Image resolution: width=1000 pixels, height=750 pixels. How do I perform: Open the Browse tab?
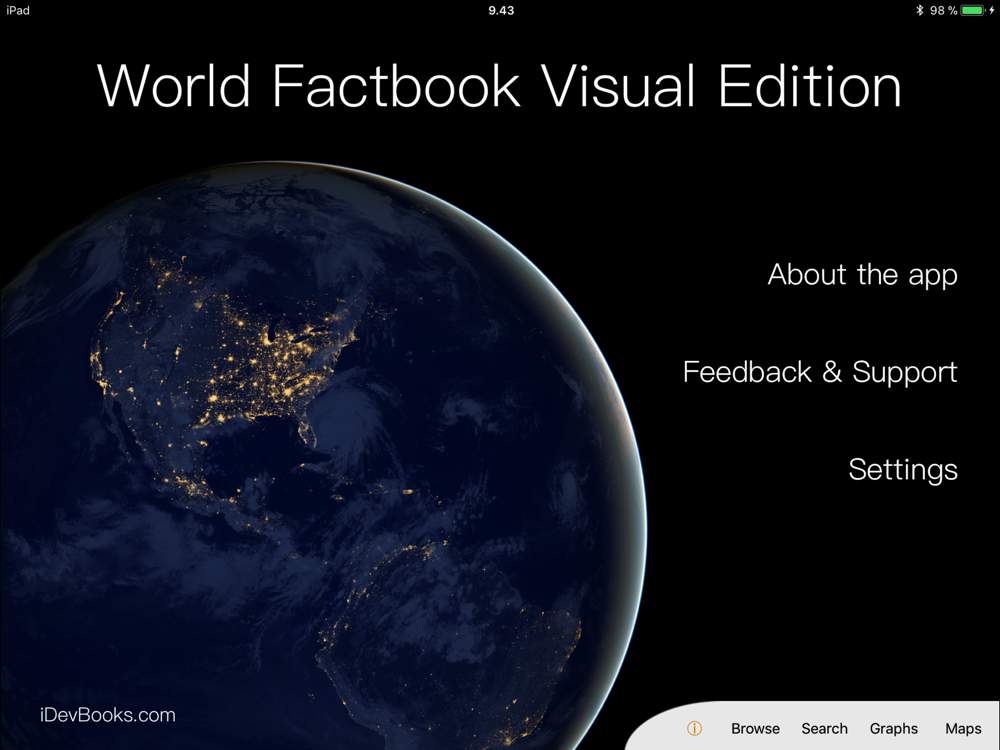[755, 728]
